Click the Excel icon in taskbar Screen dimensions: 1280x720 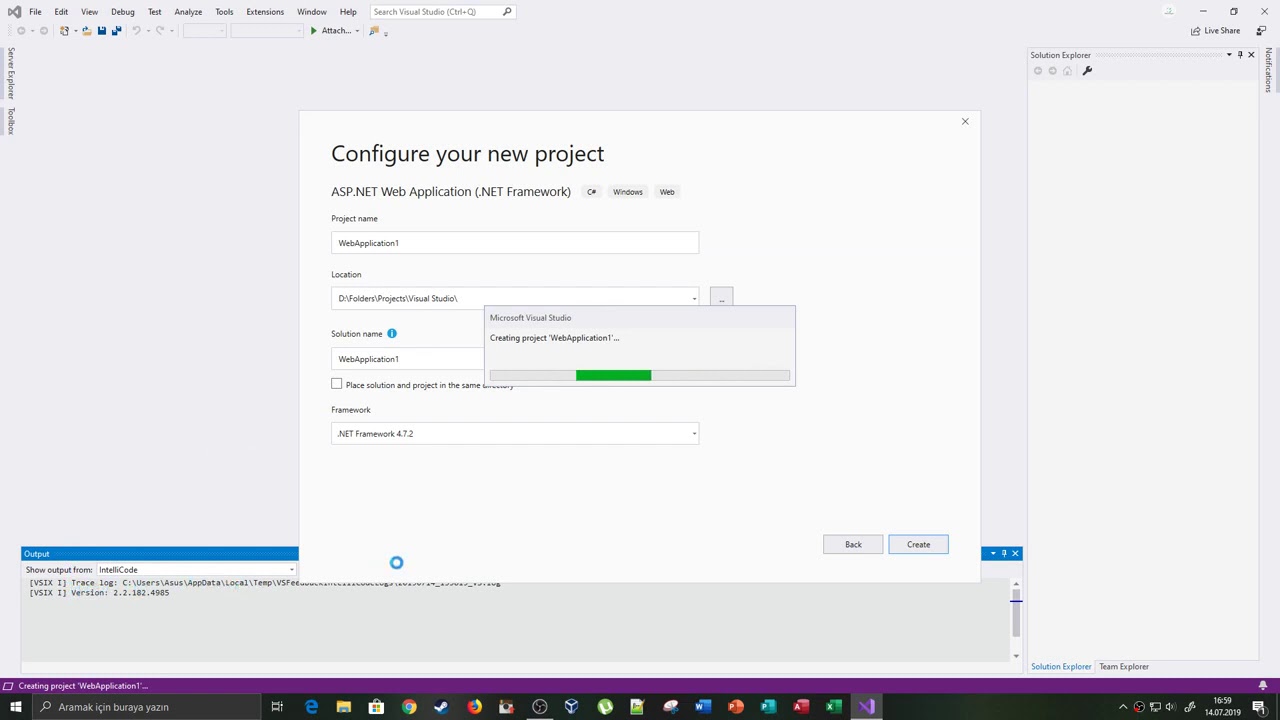[833, 707]
